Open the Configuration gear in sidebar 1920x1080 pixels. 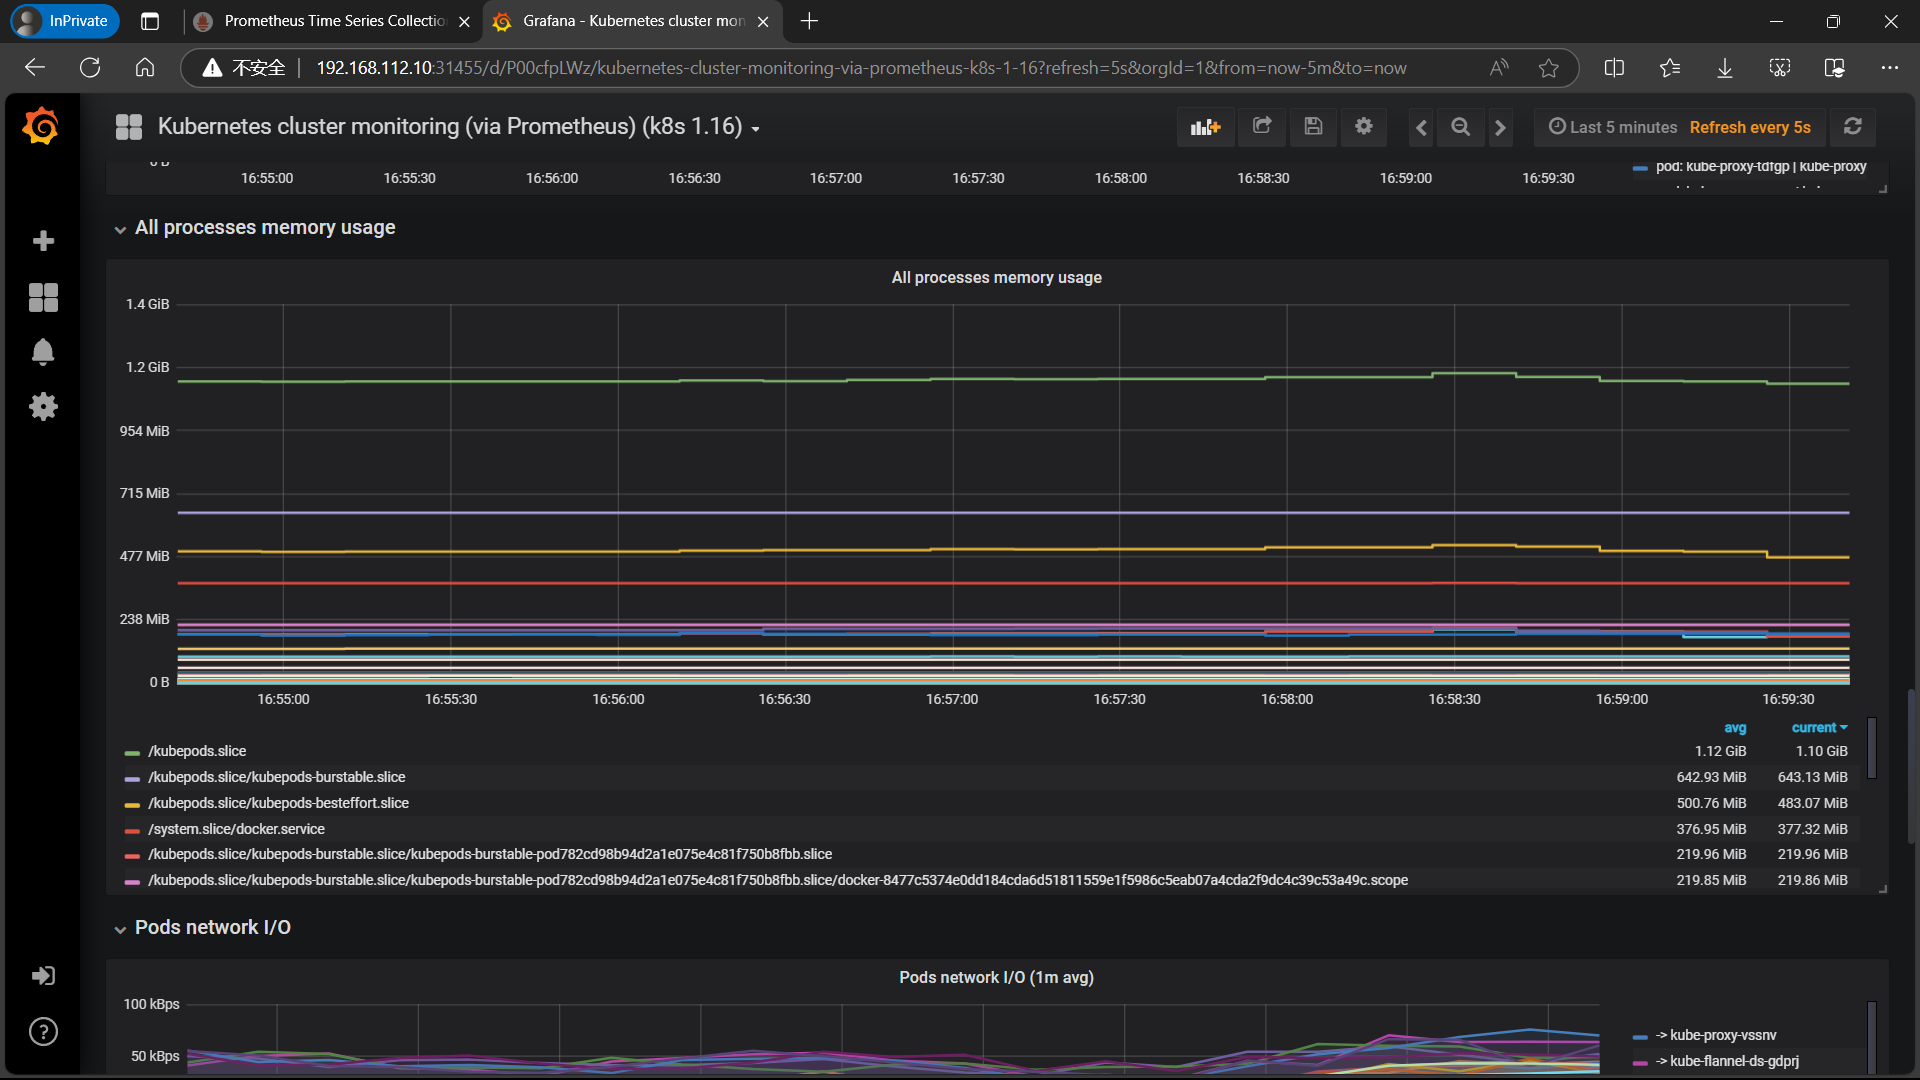43,406
